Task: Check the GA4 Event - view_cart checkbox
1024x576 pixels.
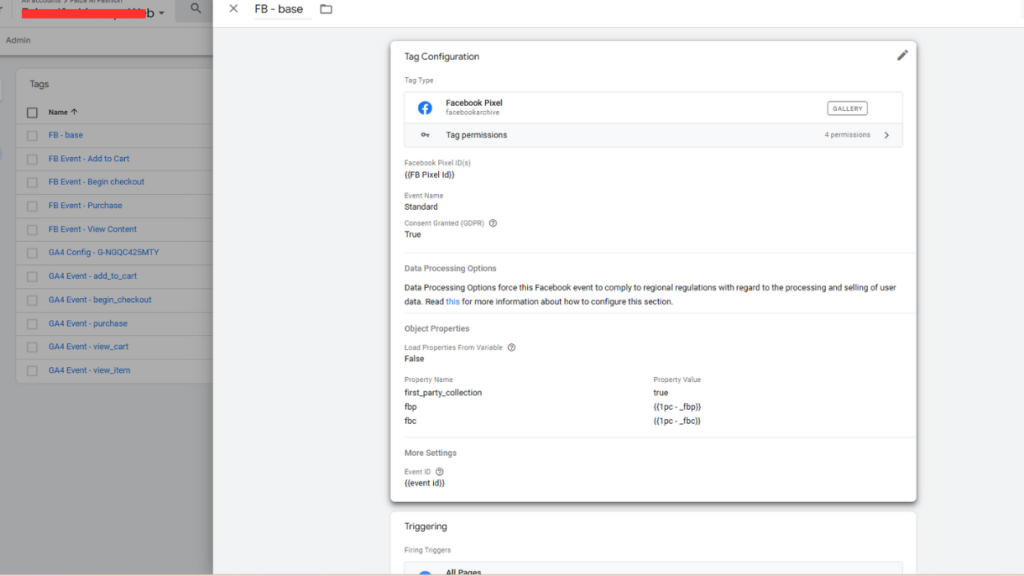Action: 32,347
